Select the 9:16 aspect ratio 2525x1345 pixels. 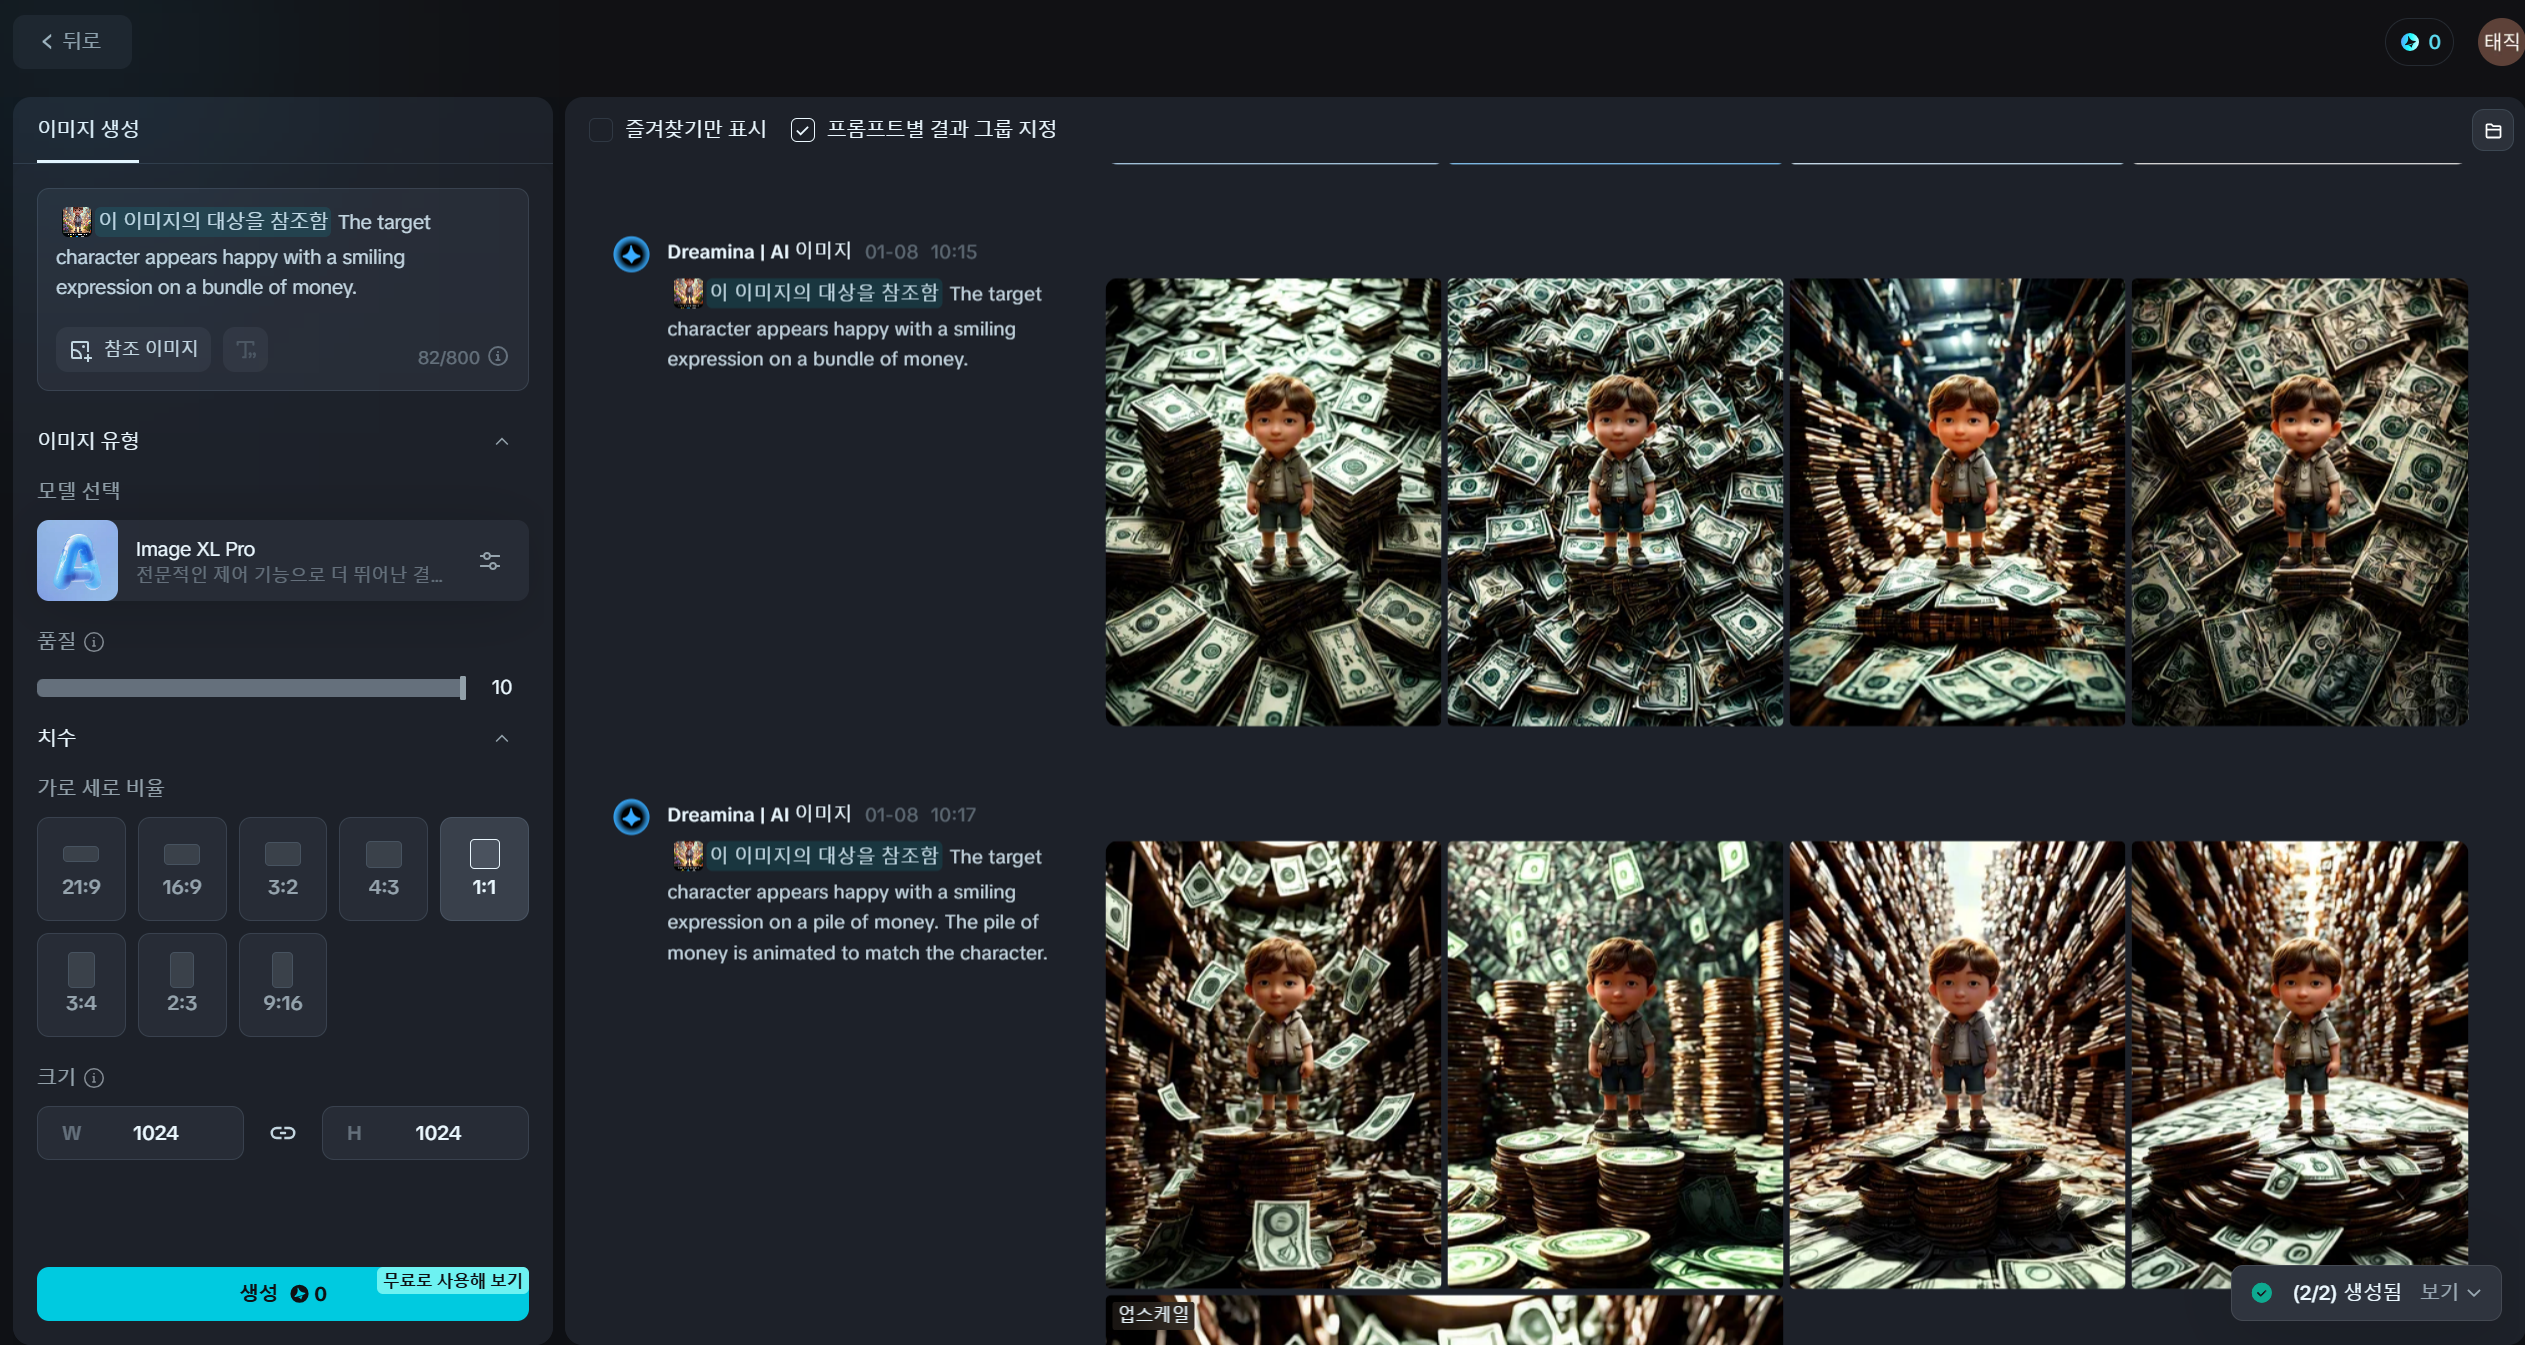pos(283,985)
